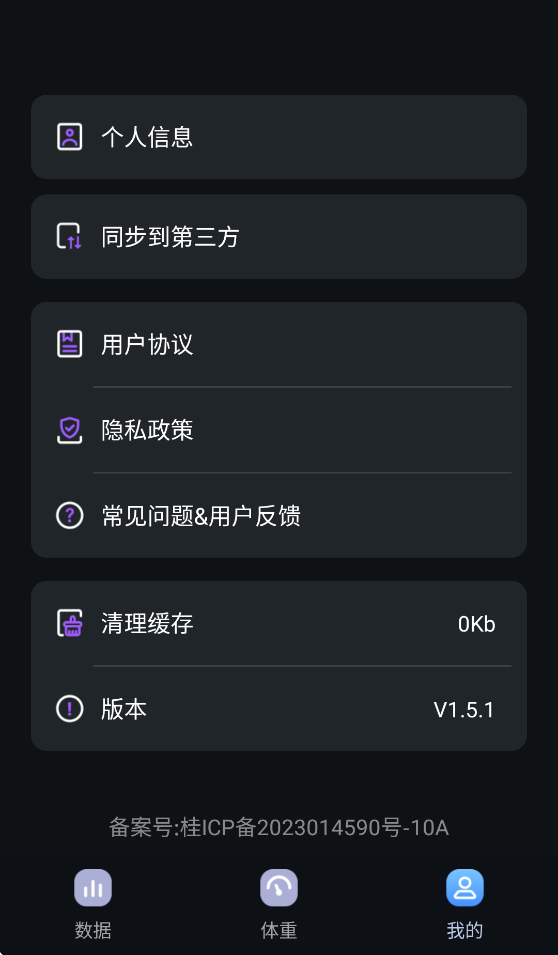Tap the 用户协议 document icon
Screen dimensions: 558x955
pos(69,344)
